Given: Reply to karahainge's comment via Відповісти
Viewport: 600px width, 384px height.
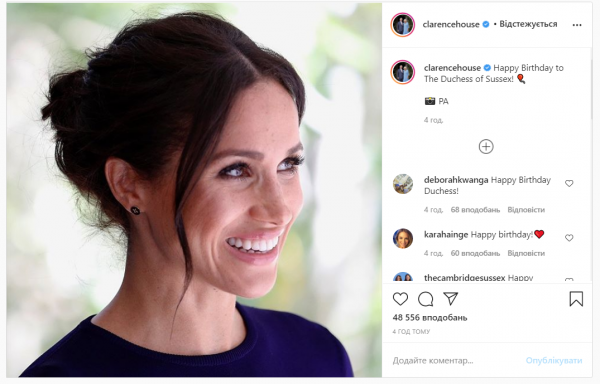Looking at the screenshot, I should coord(526,253).
